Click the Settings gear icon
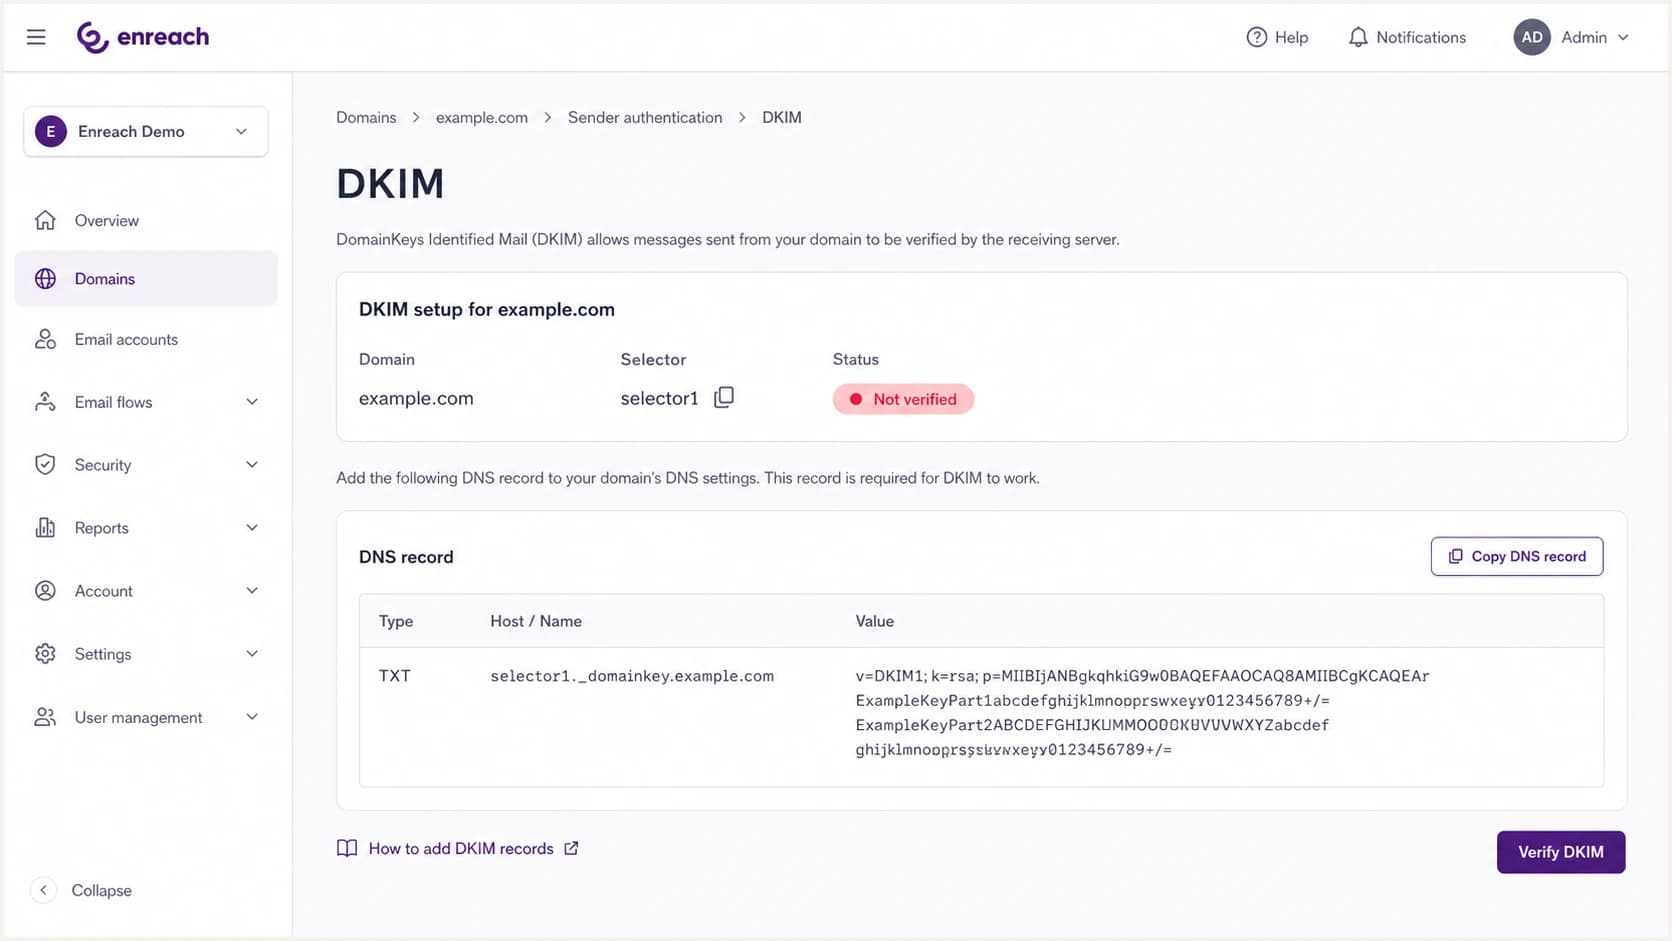The image size is (1672, 941). (45, 654)
